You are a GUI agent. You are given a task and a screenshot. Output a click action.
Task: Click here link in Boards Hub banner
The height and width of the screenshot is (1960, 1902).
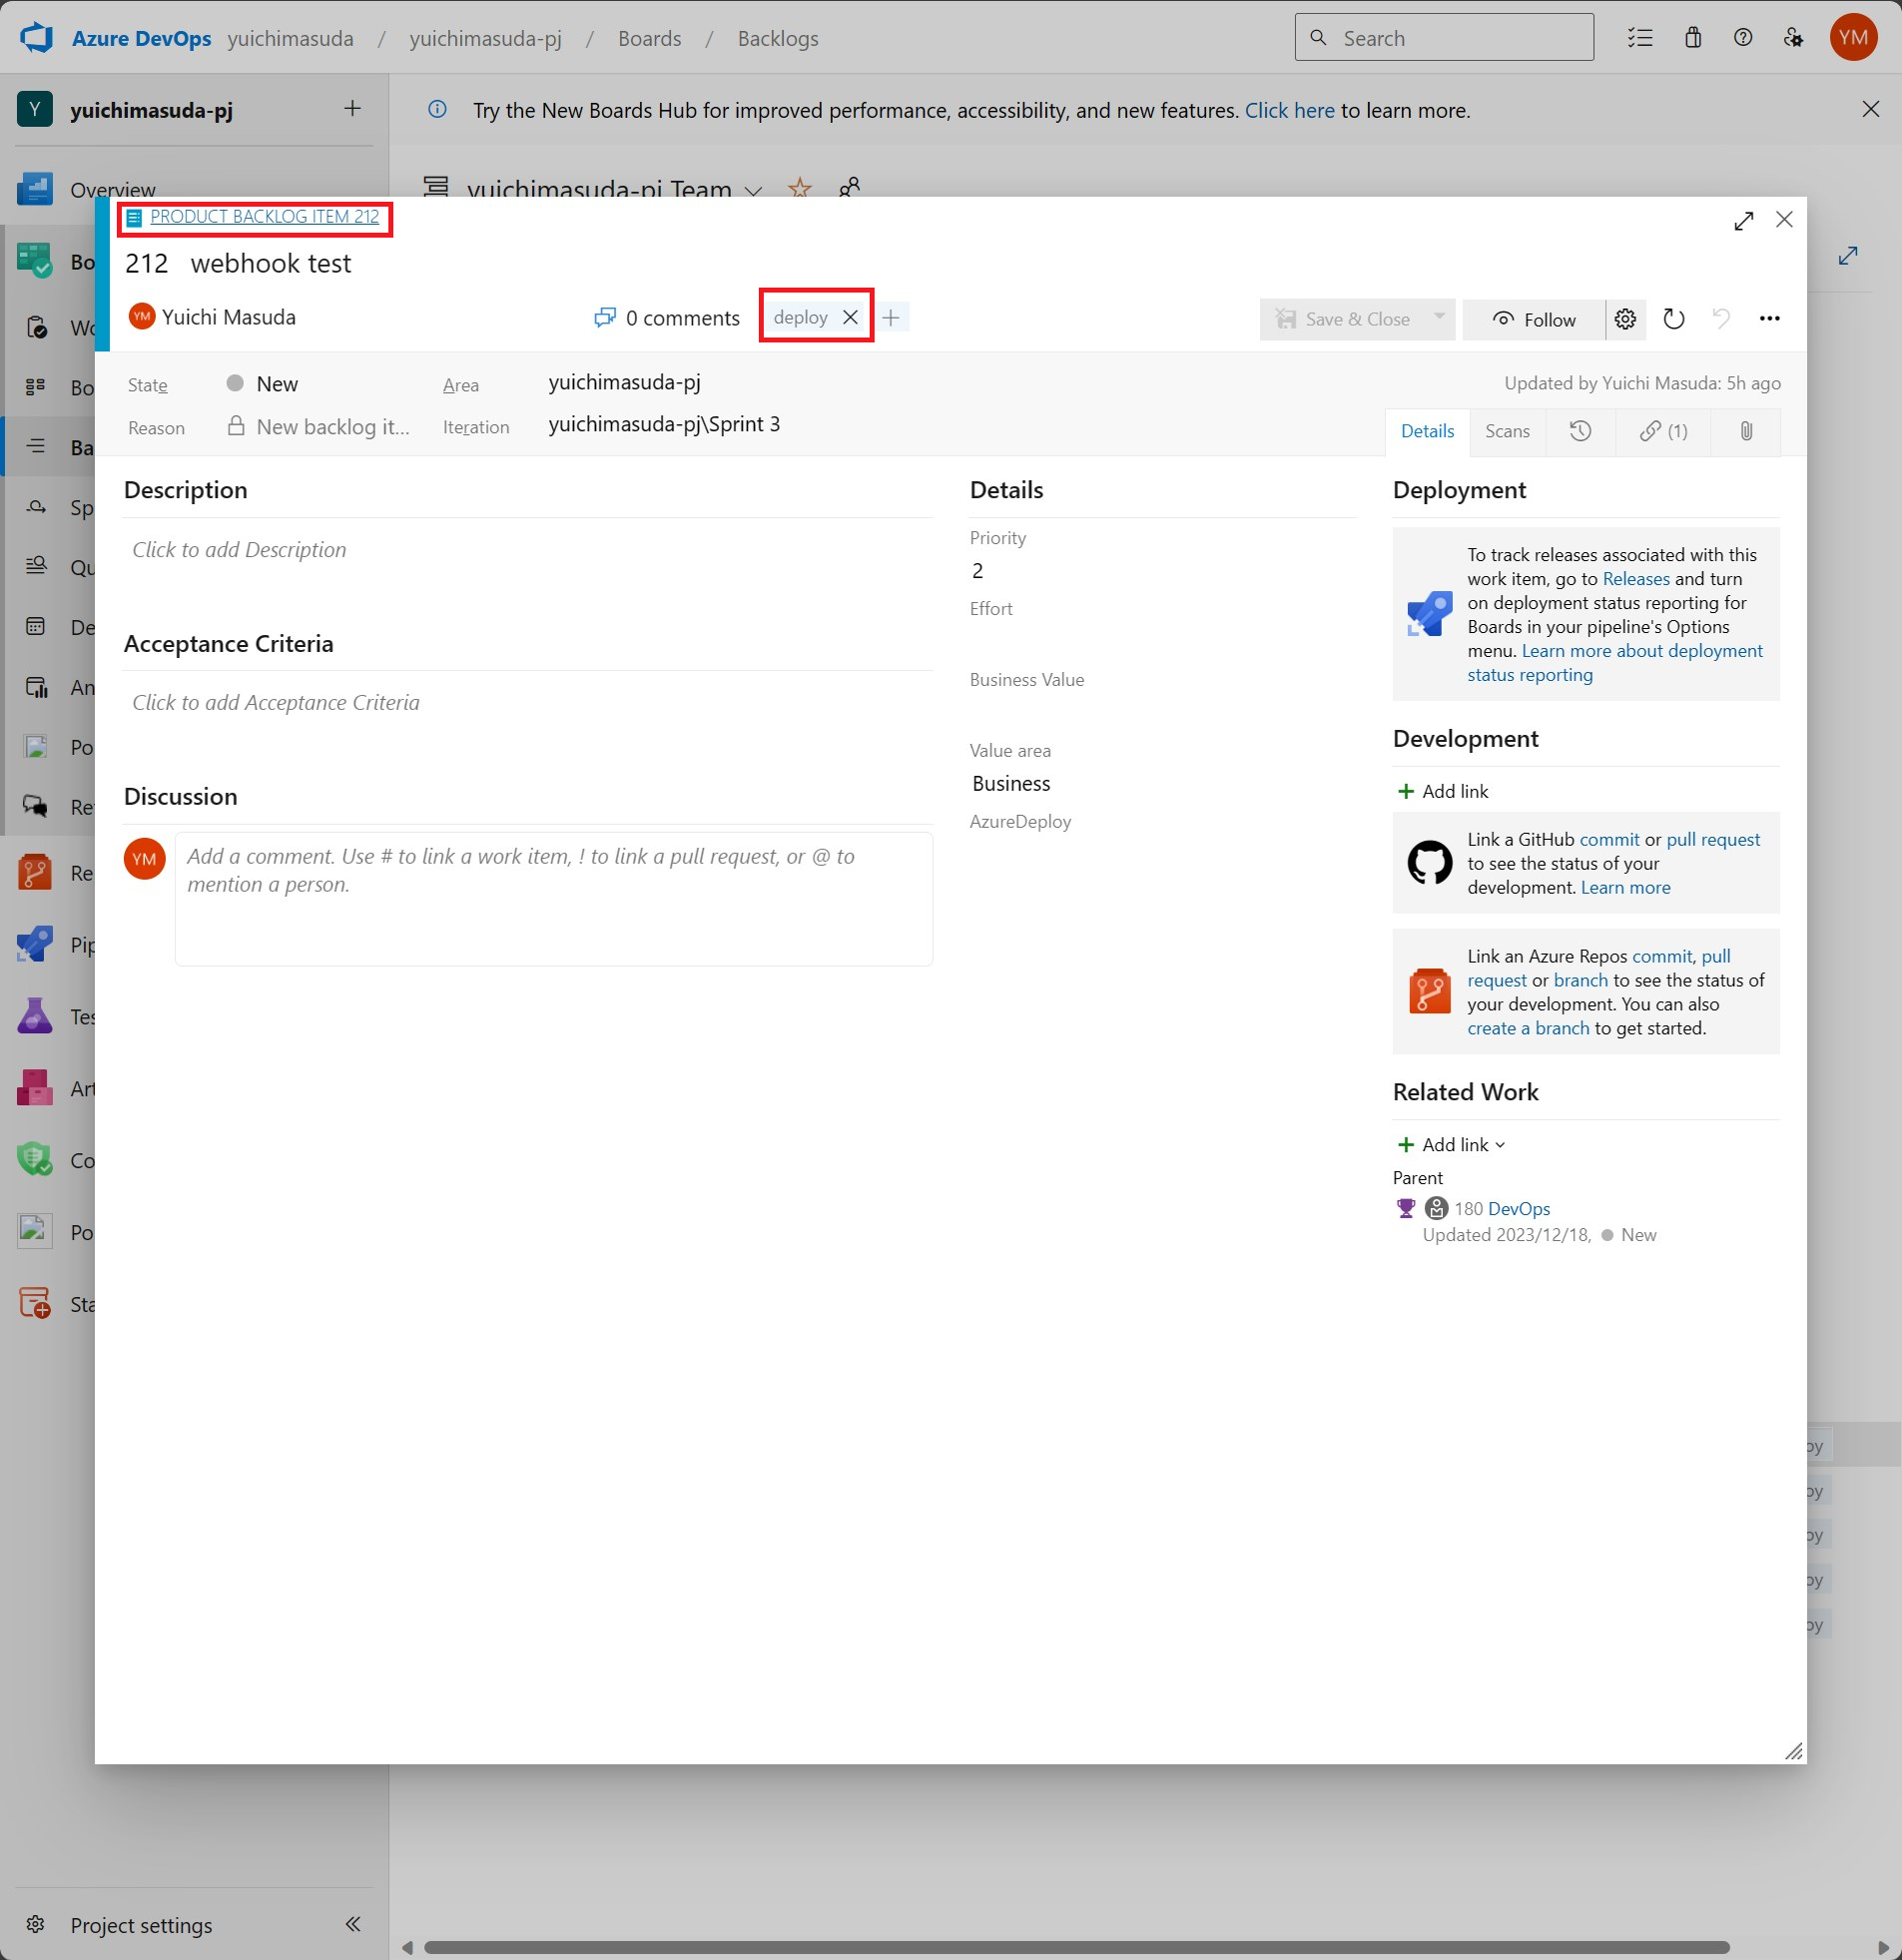coord(1289,110)
